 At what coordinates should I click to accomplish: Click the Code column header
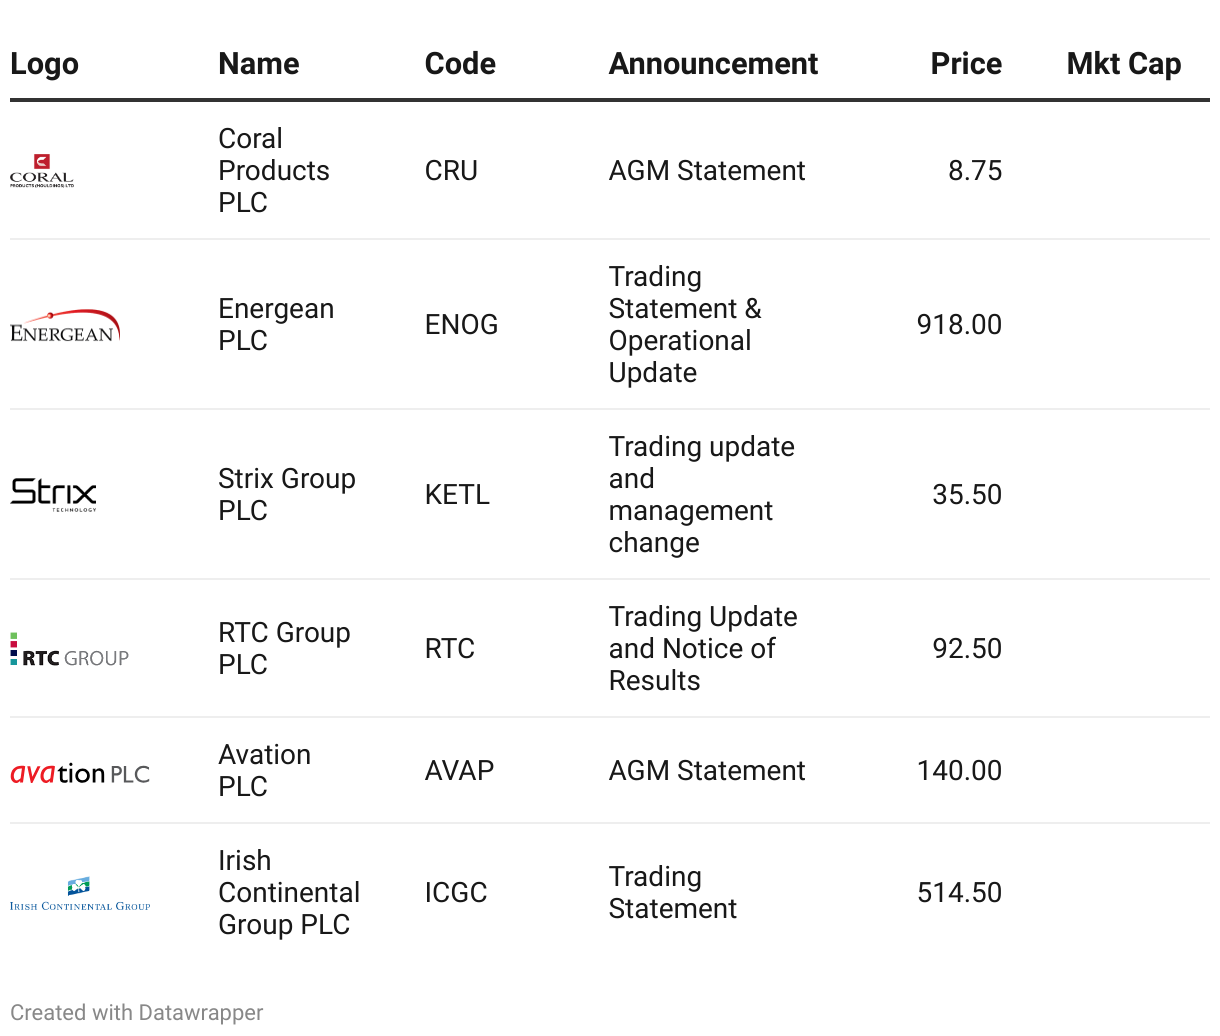[460, 64]
